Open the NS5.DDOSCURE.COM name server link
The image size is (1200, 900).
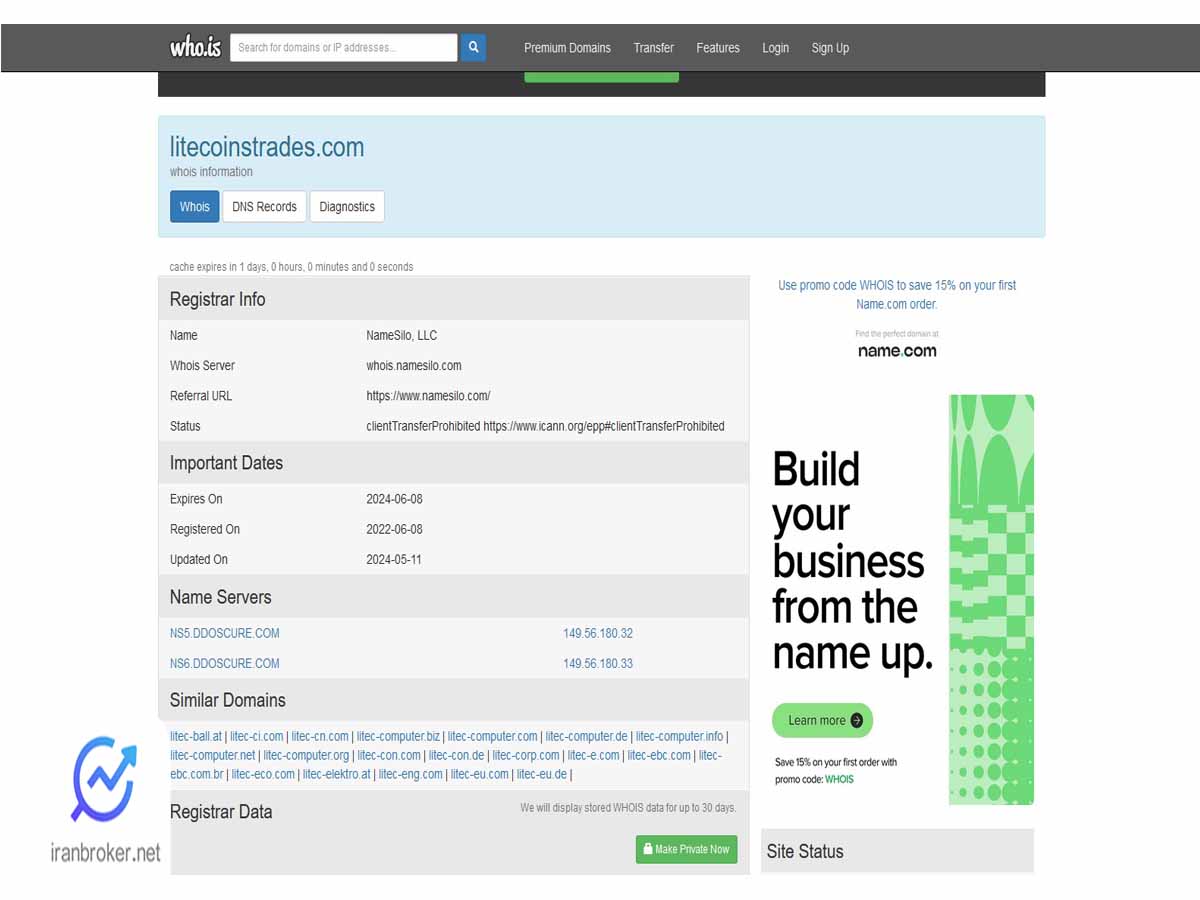(225, 633)
